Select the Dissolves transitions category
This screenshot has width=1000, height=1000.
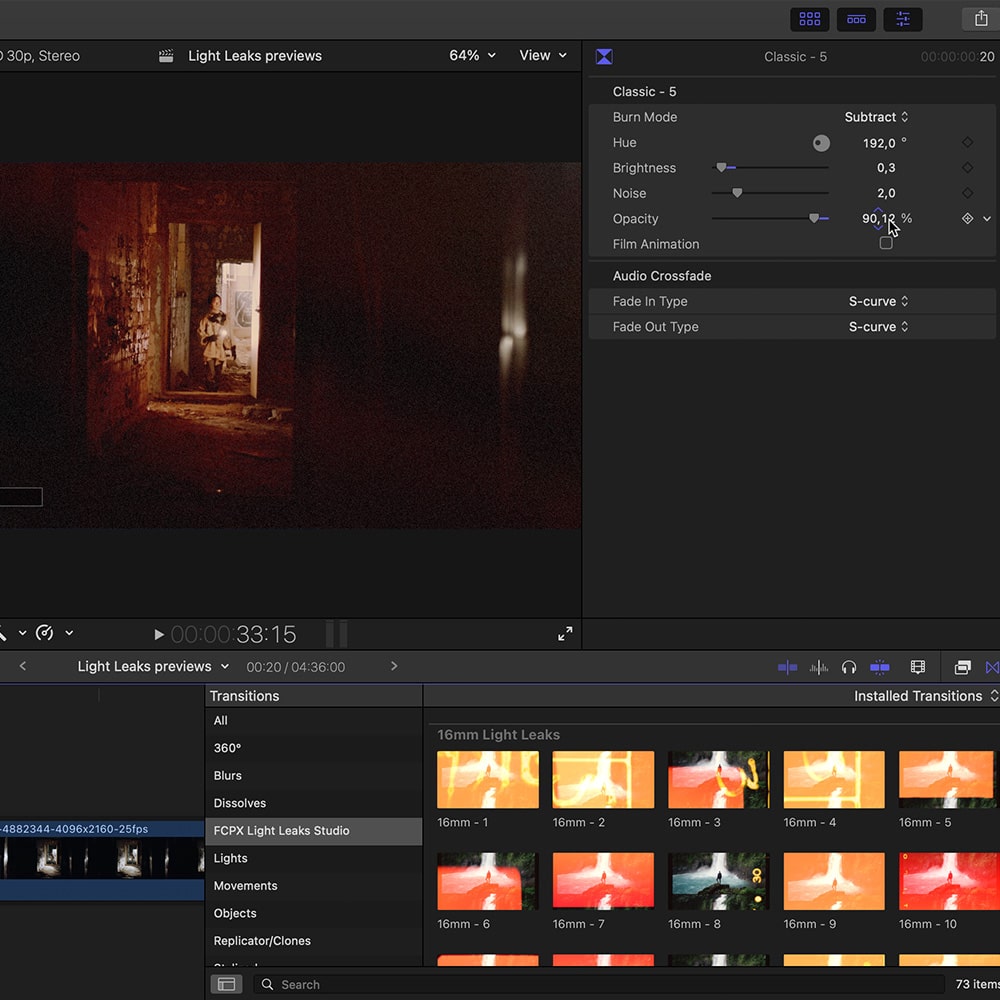pyautogui.click(x=240, y=803)
